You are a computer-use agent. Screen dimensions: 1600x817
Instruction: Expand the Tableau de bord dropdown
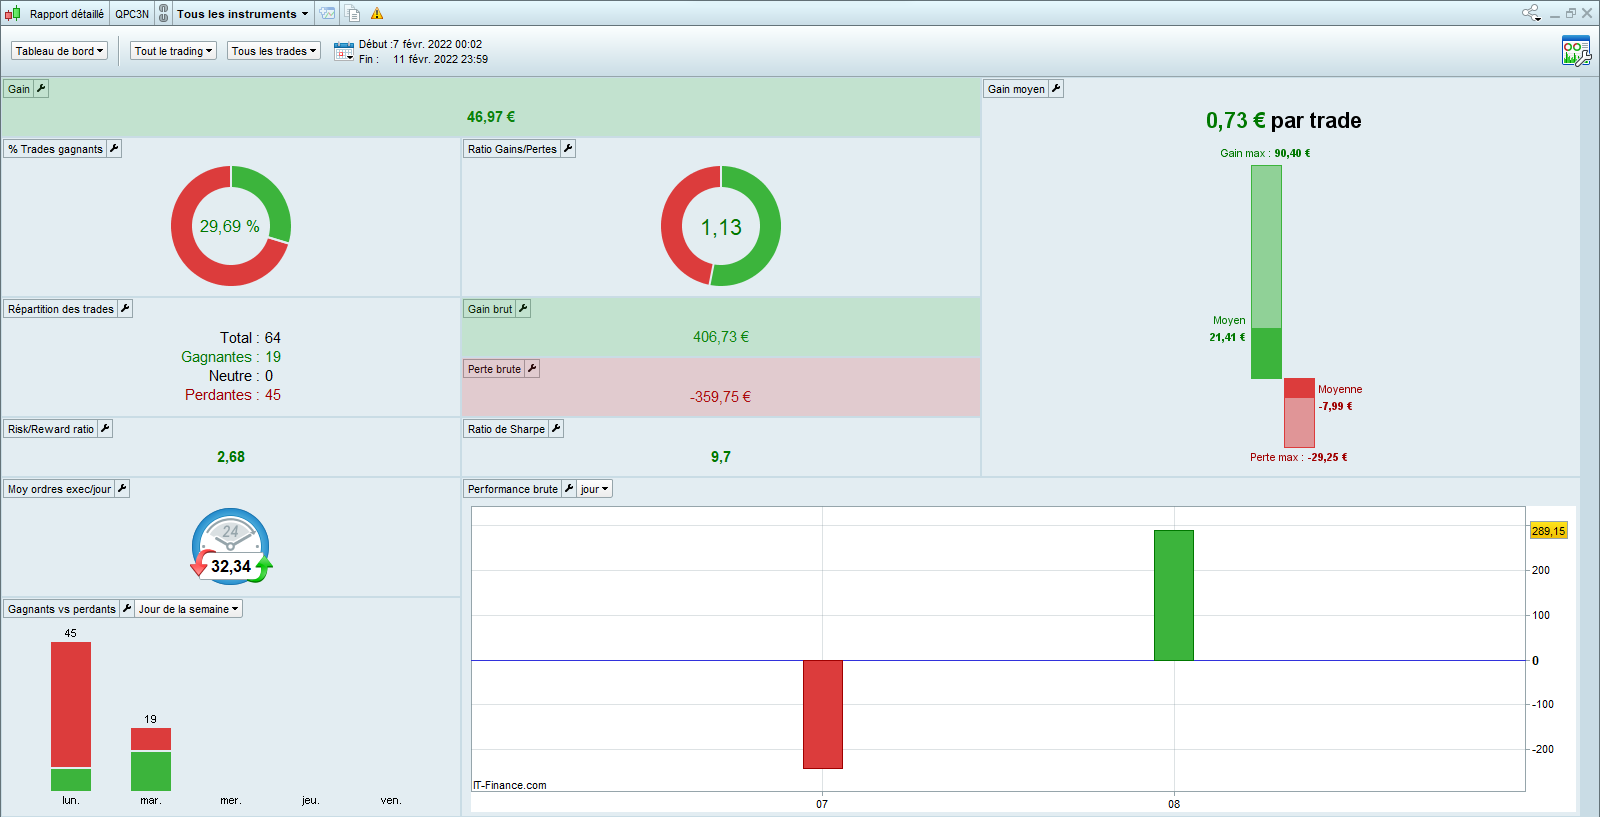click(x=60, y=51)
